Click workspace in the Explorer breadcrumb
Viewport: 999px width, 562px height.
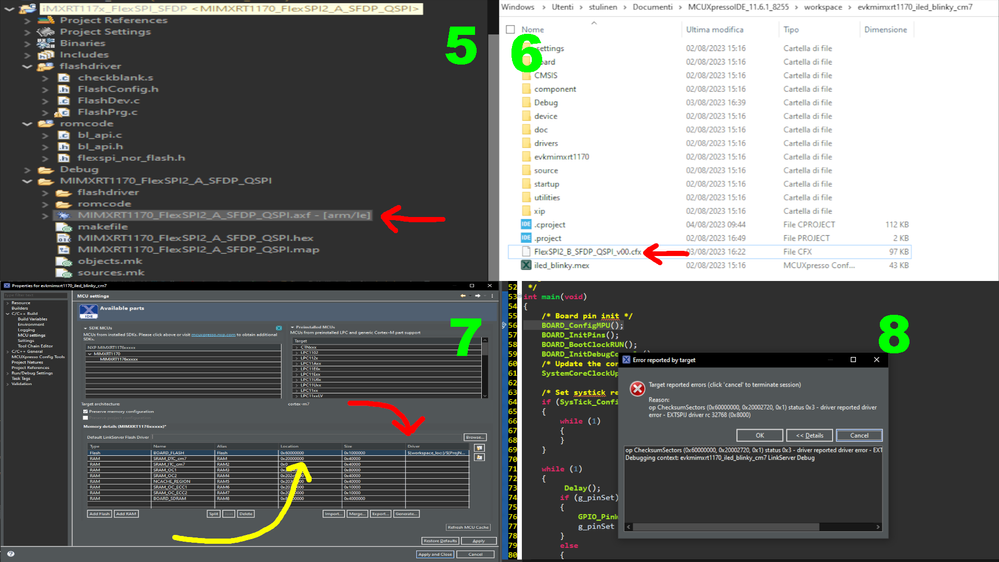(x=822, y=7)
